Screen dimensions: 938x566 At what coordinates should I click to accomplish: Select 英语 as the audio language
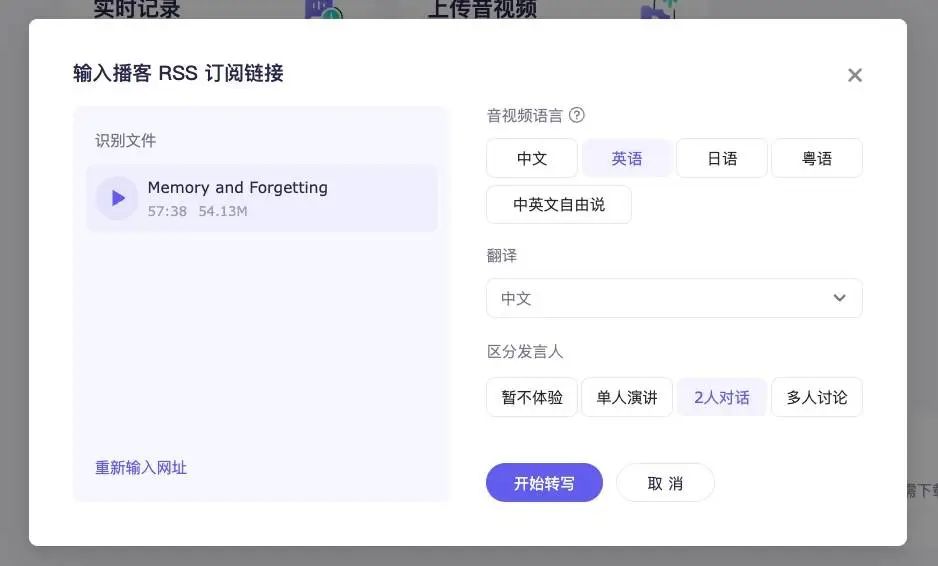(x=627, y=158)
